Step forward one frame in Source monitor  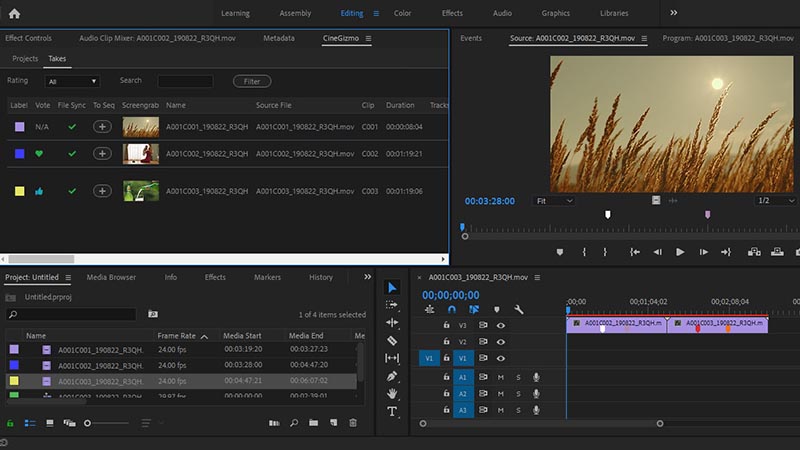(704, 252)
